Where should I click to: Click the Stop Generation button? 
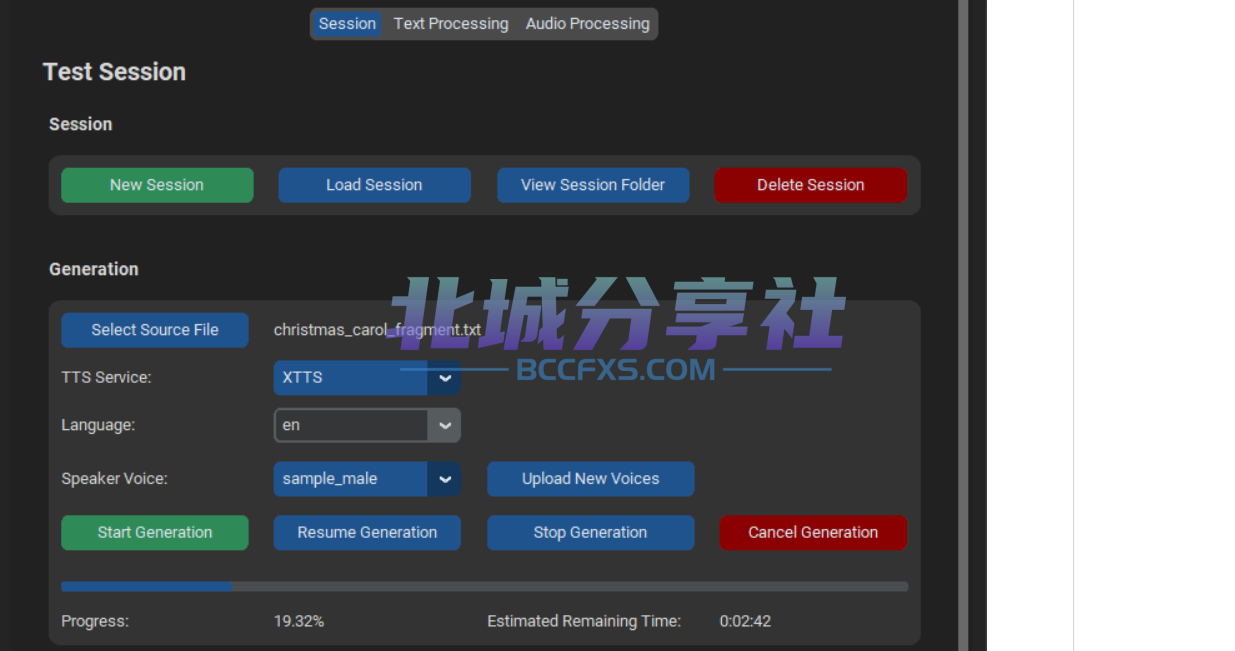[x=591, y=533]
